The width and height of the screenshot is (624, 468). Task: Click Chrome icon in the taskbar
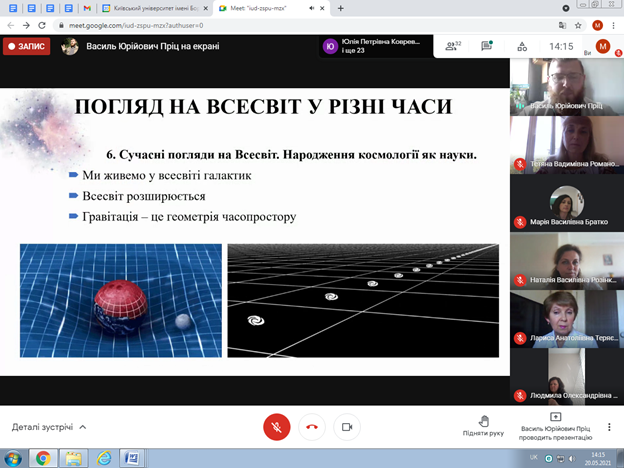43,458
